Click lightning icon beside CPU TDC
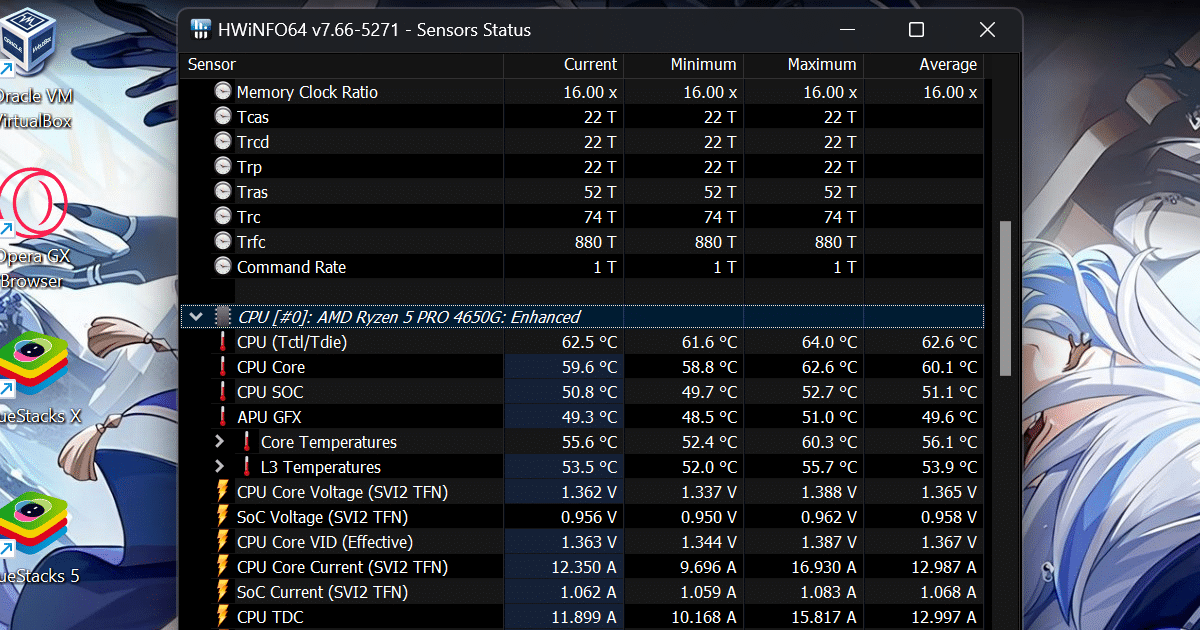 click(223, 617)
